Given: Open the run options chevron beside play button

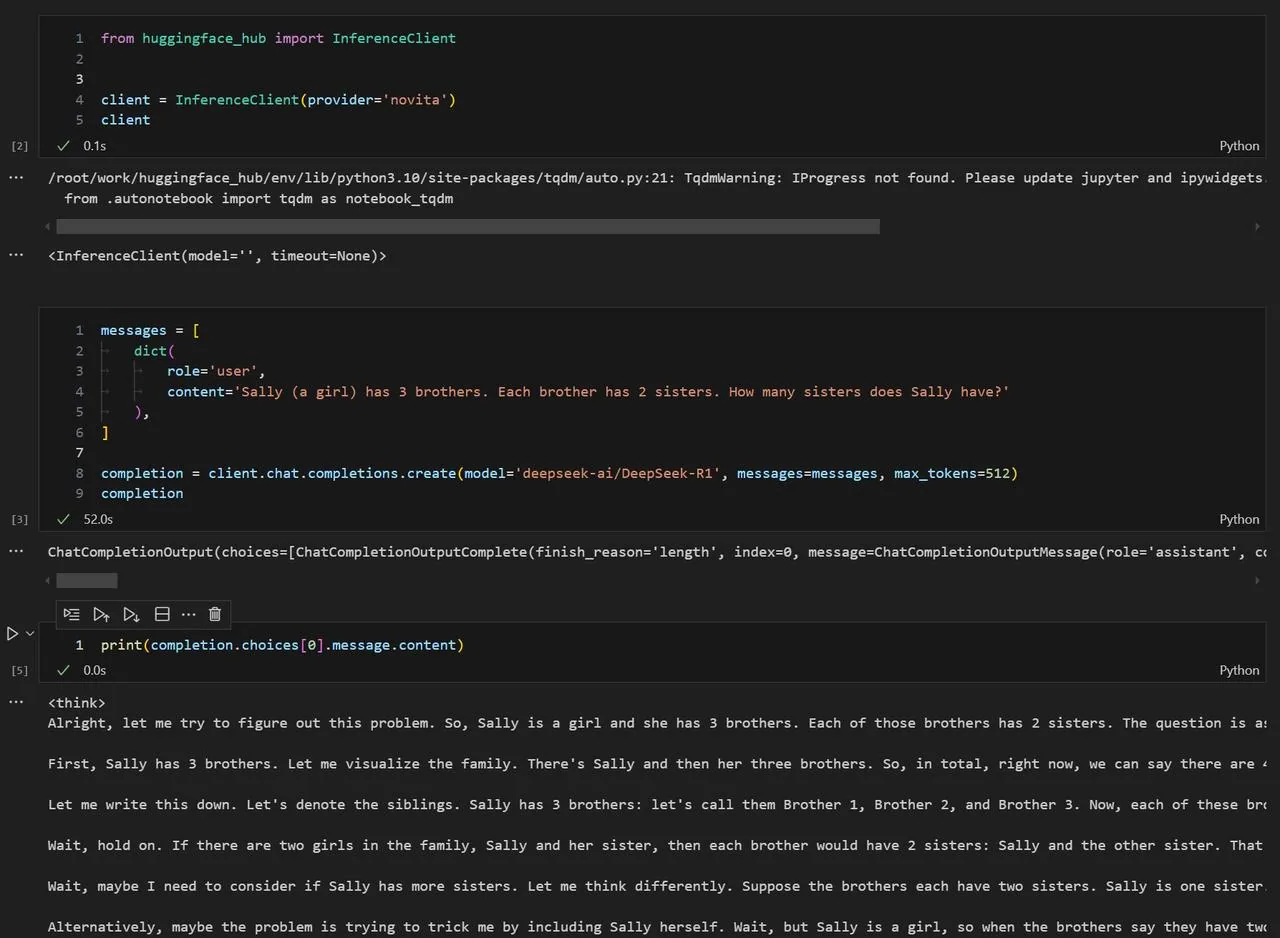Looking at the screenshot, I should [x=30, y=634].
